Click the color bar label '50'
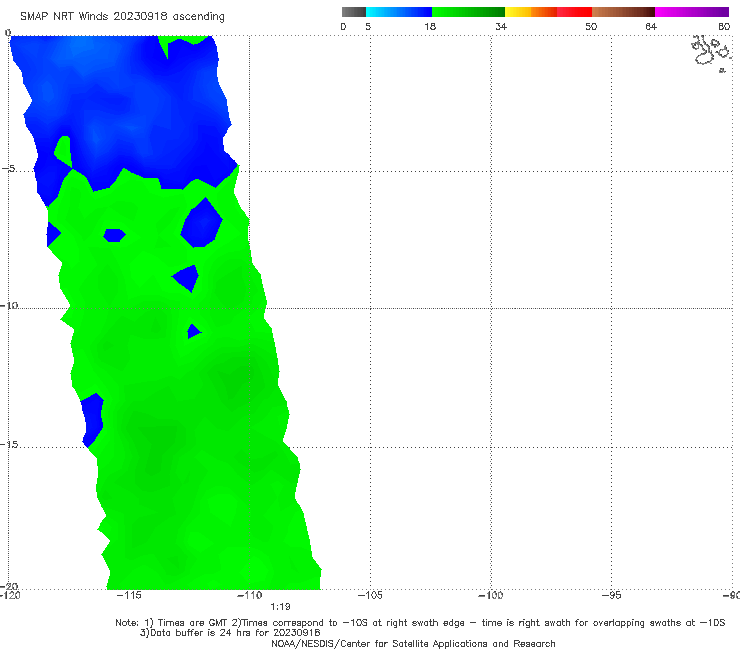Screen dimensions: 740x650 pyautogui.click(x=591, y=27)
